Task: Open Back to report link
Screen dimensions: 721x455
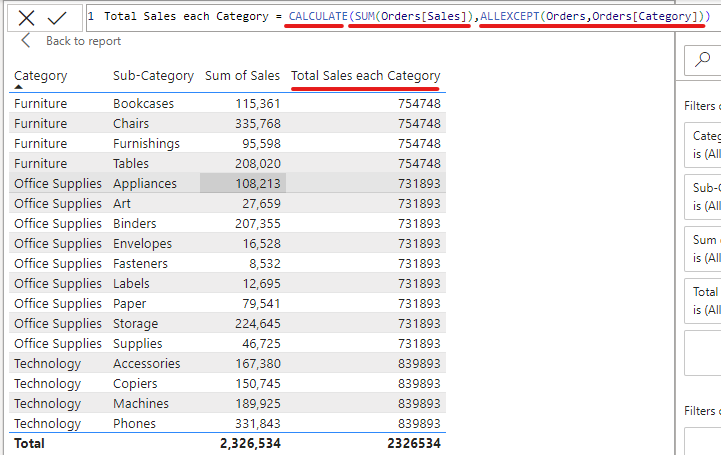Action: tap(83, 41)
